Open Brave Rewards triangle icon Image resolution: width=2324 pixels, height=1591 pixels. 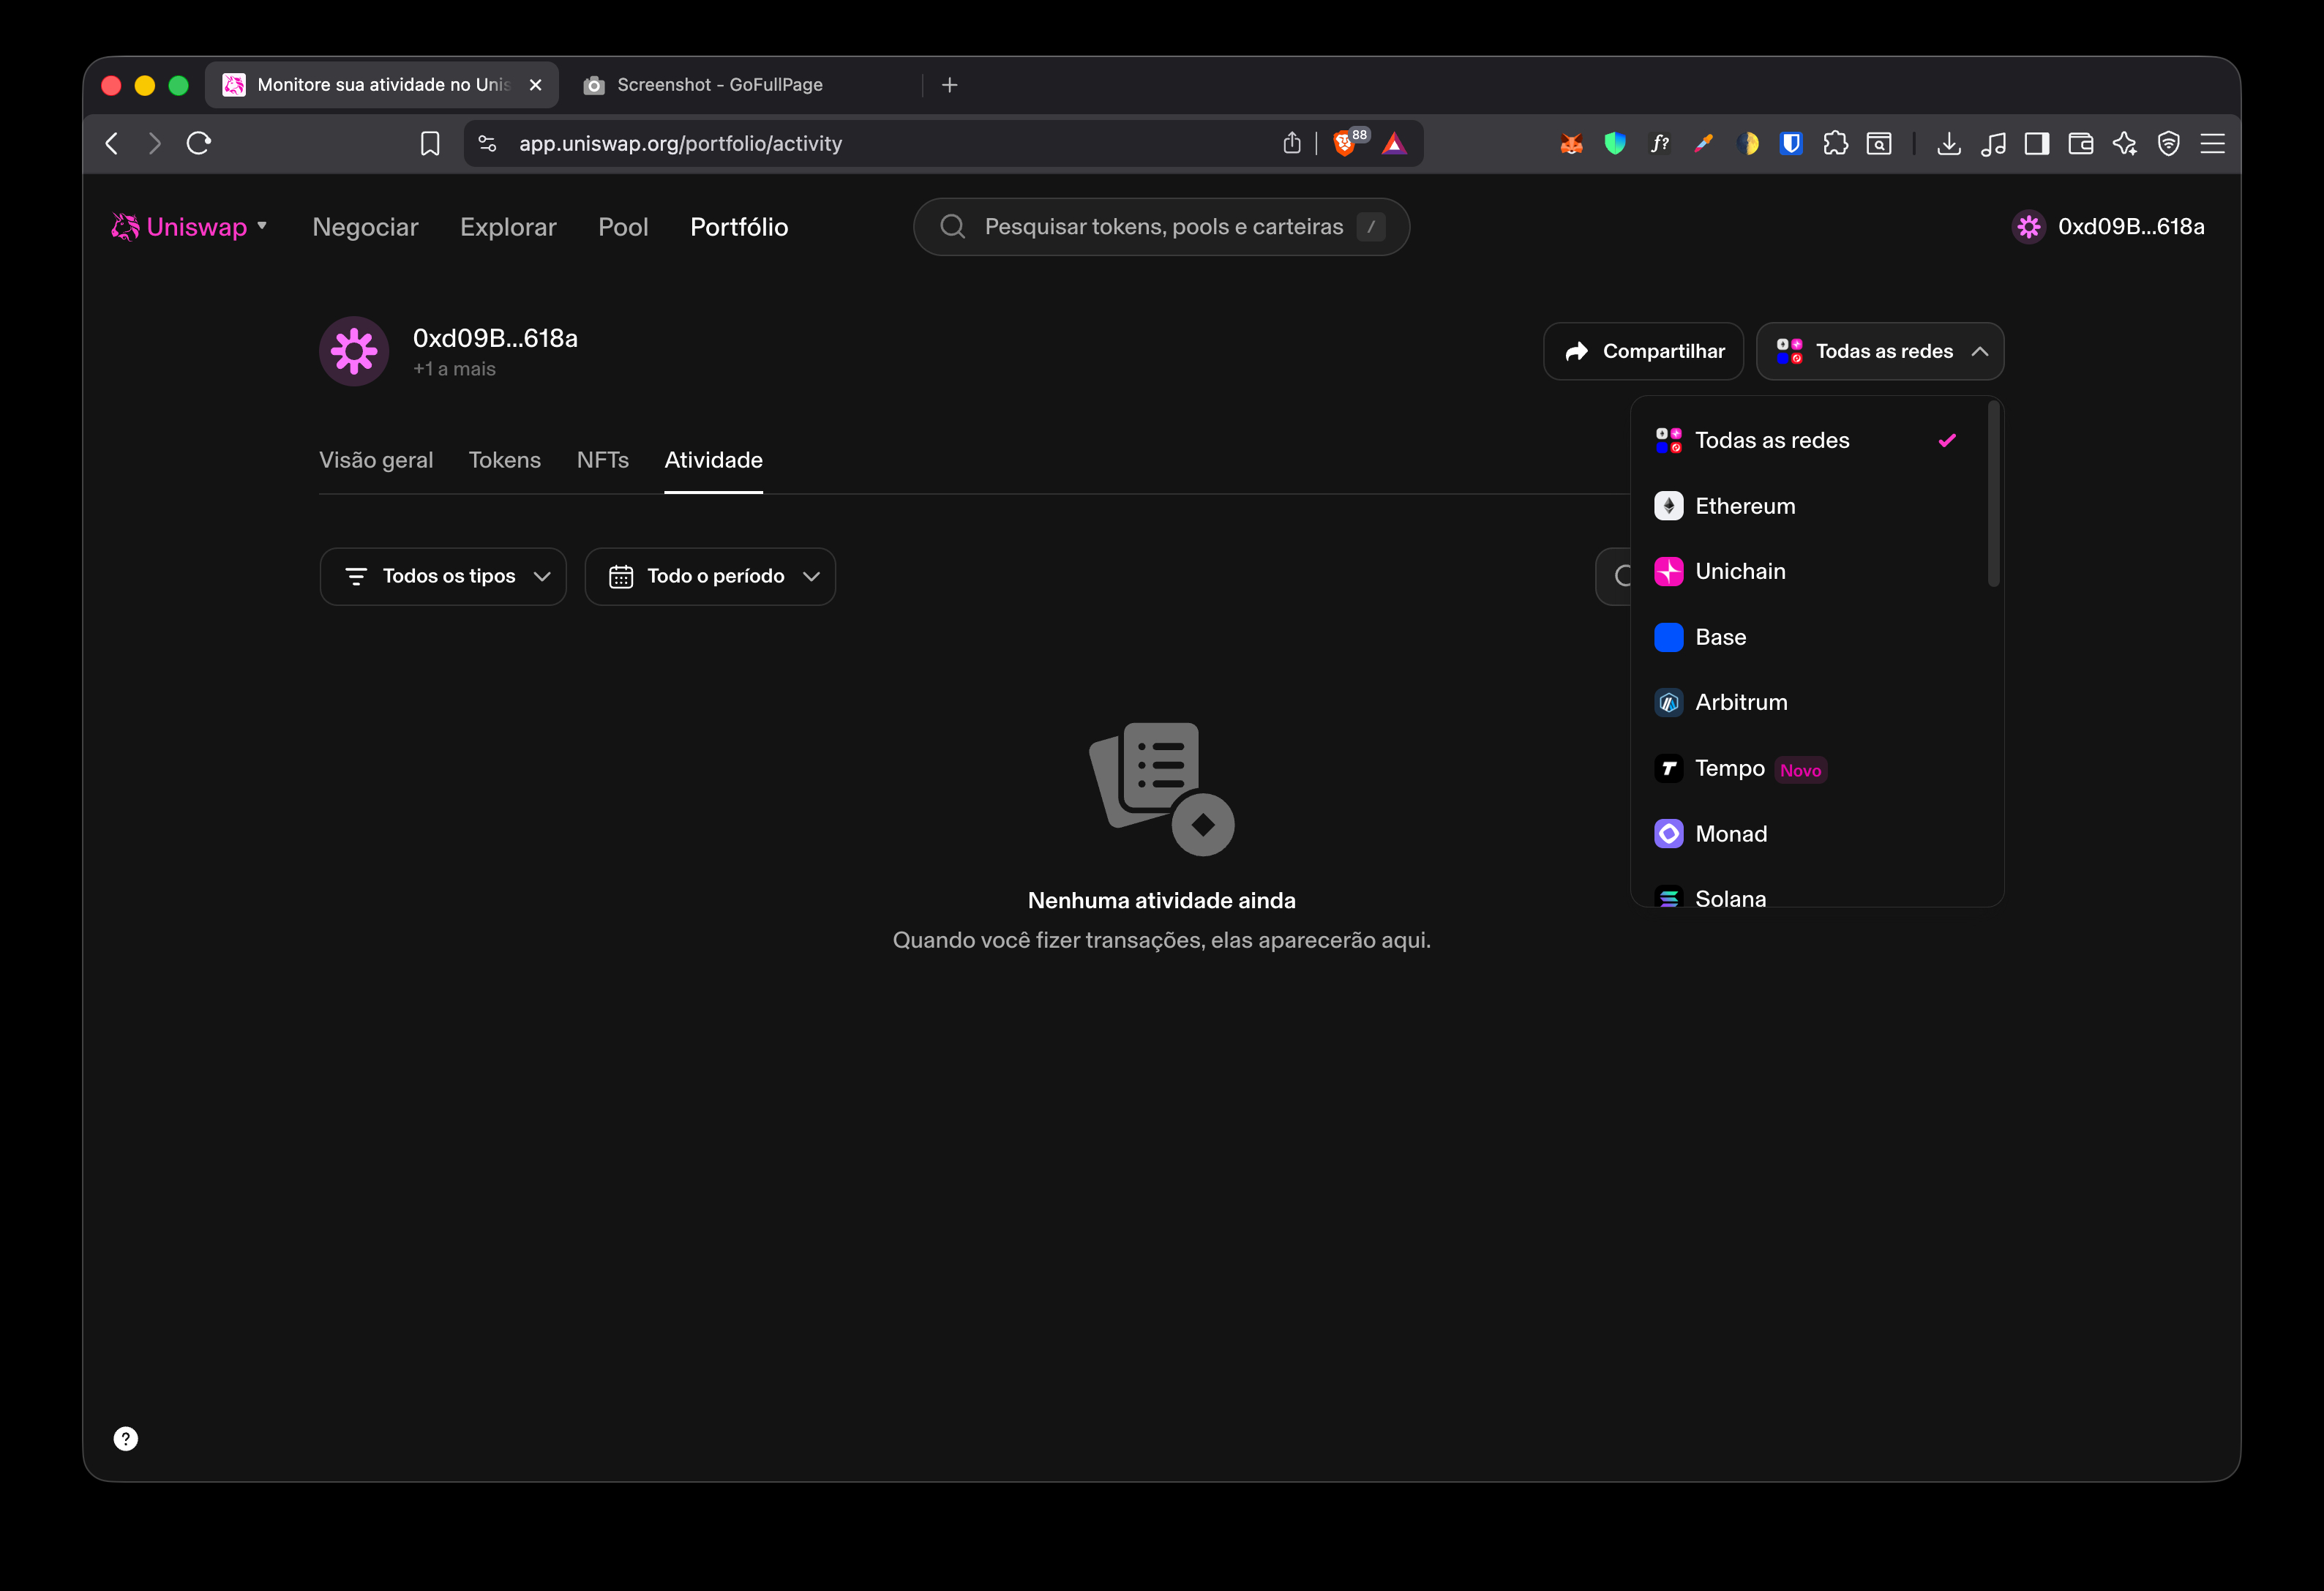click(1394, 144)
